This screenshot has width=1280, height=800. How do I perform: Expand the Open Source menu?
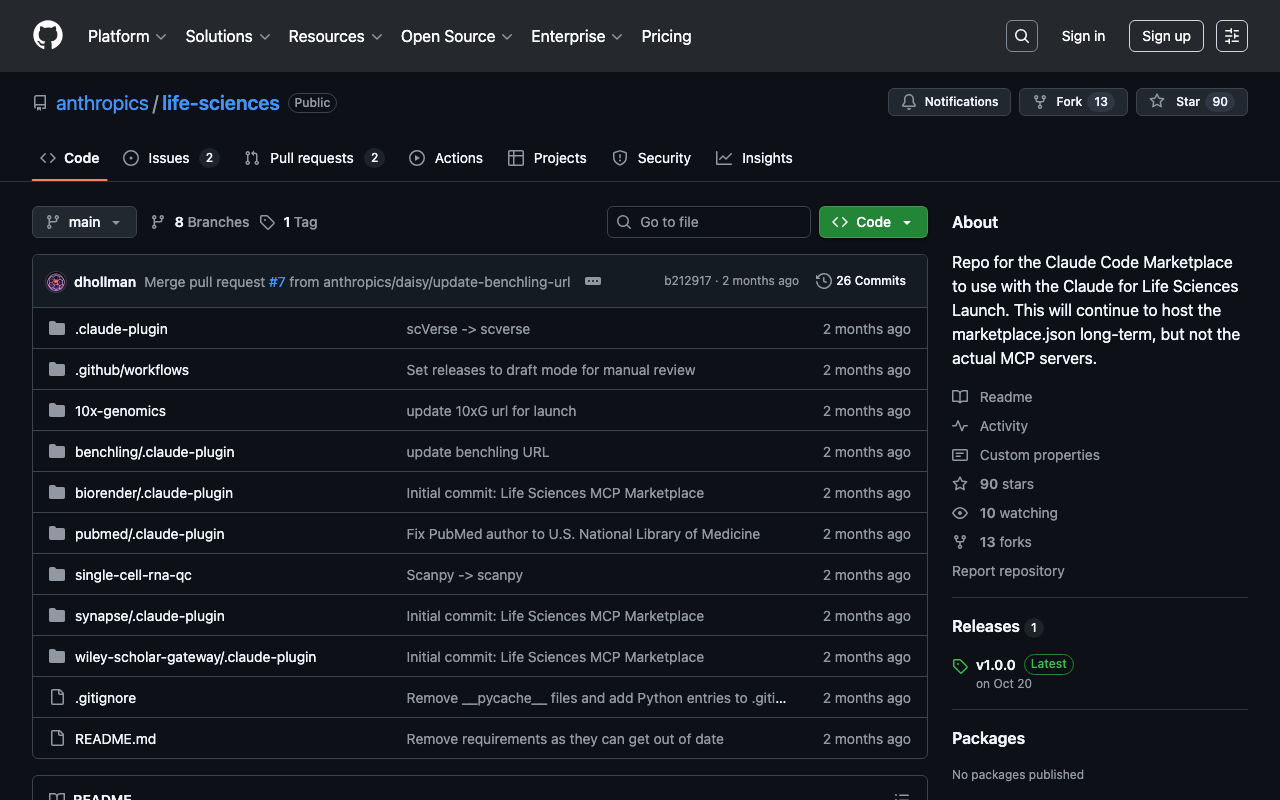point(456,36)
